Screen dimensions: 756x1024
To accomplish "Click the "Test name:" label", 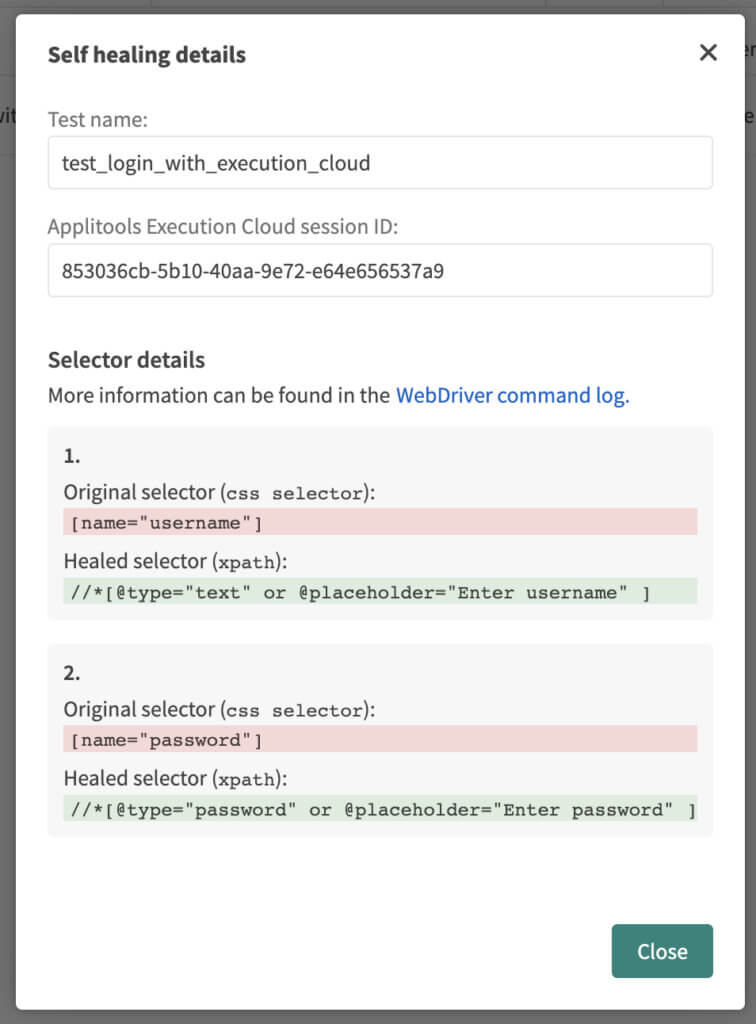I will click(x=97, y=119).
